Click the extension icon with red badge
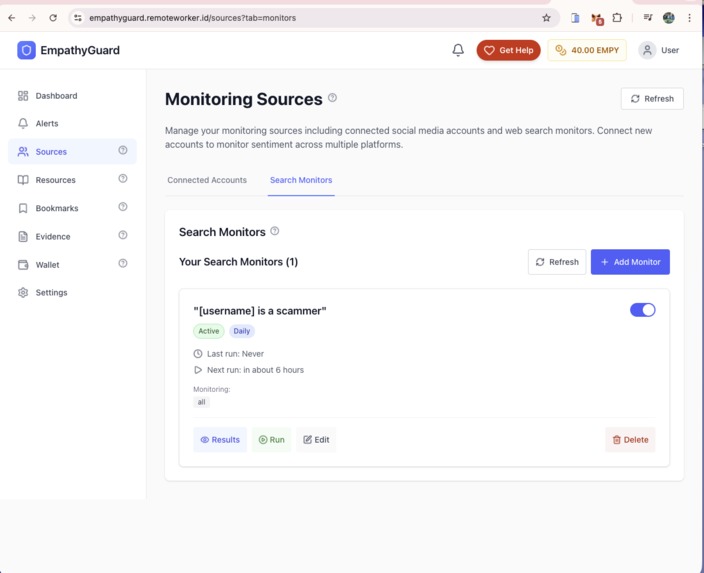Screen dimensions: 704x573 point(596,18)
